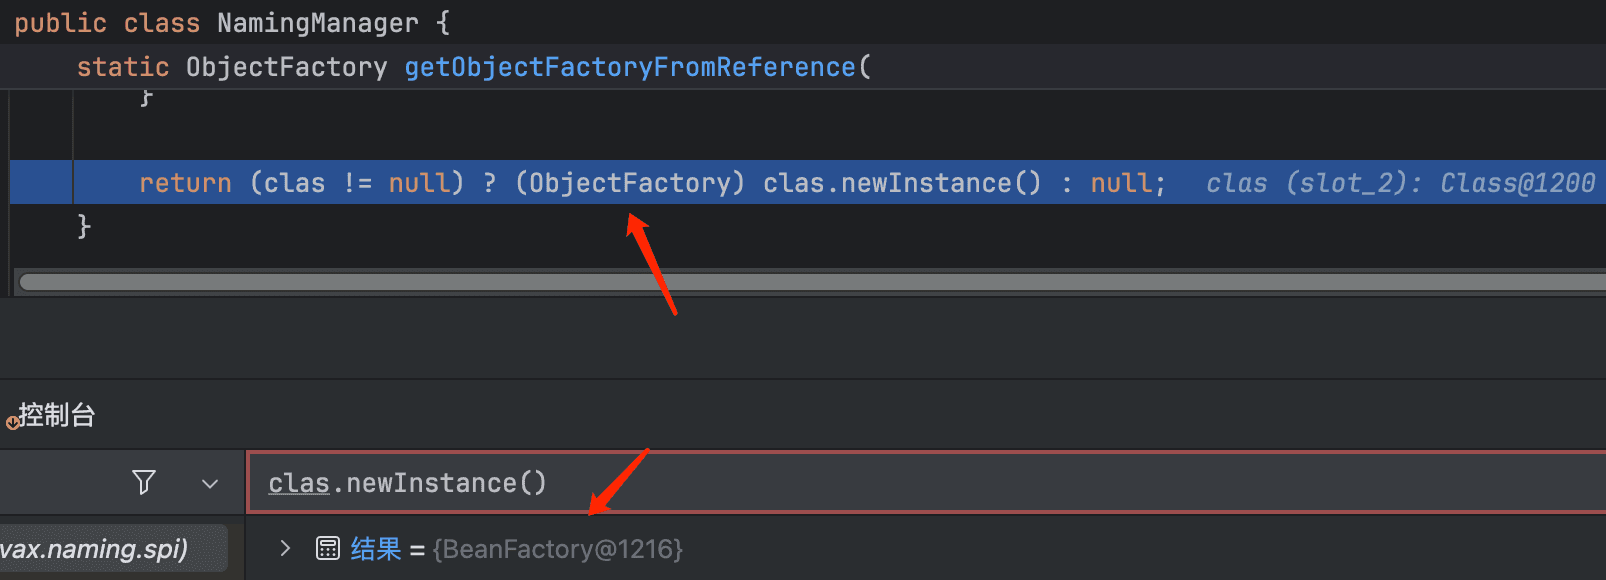
Task: Select the {BeanFactory@1216} result value
Action: pos(558,549)
